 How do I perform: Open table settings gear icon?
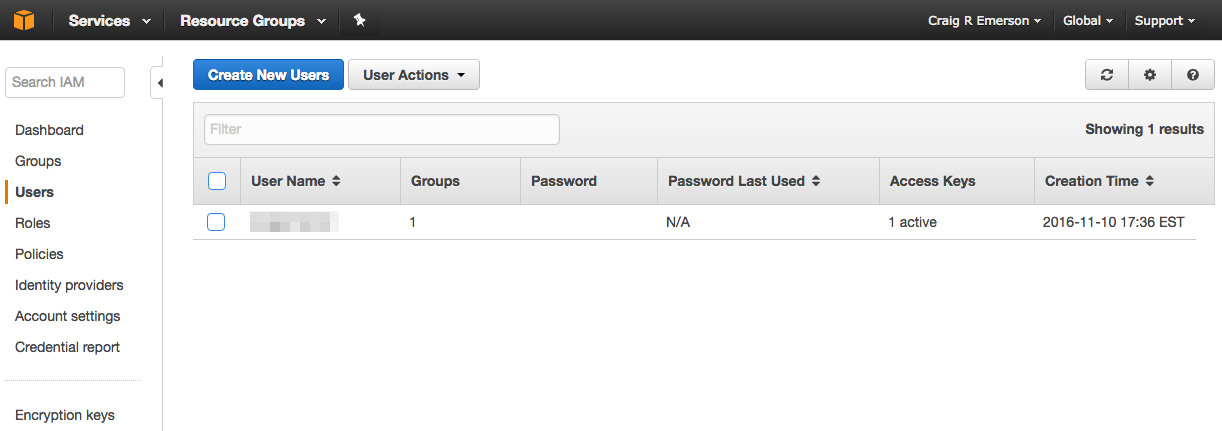point(1150,75)
